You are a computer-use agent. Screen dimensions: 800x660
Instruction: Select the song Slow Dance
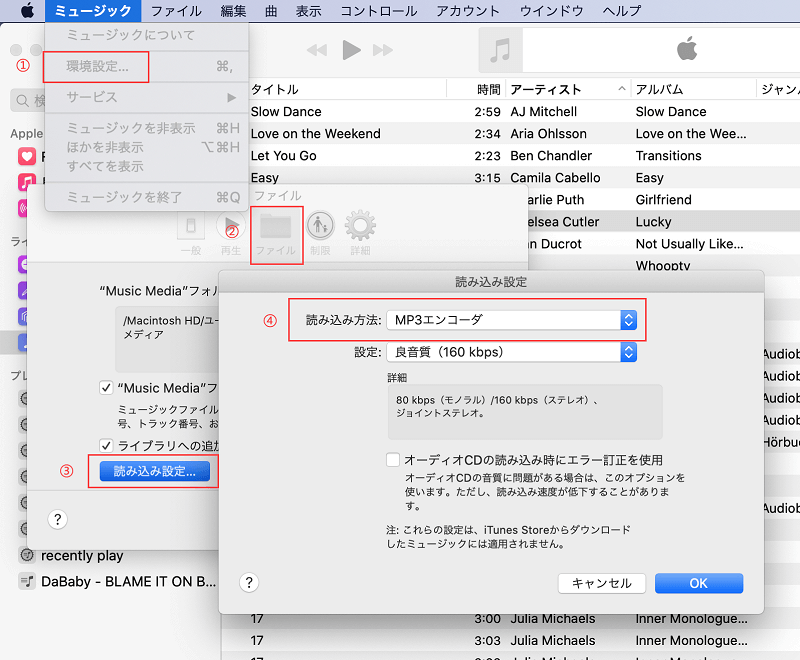point(286,112)
